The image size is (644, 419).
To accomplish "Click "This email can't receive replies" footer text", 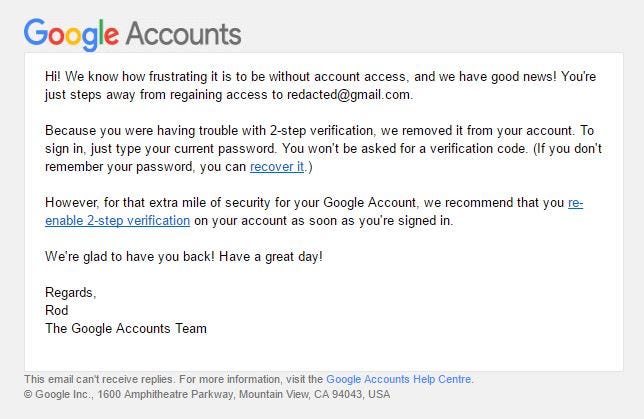I will point(99,379).
